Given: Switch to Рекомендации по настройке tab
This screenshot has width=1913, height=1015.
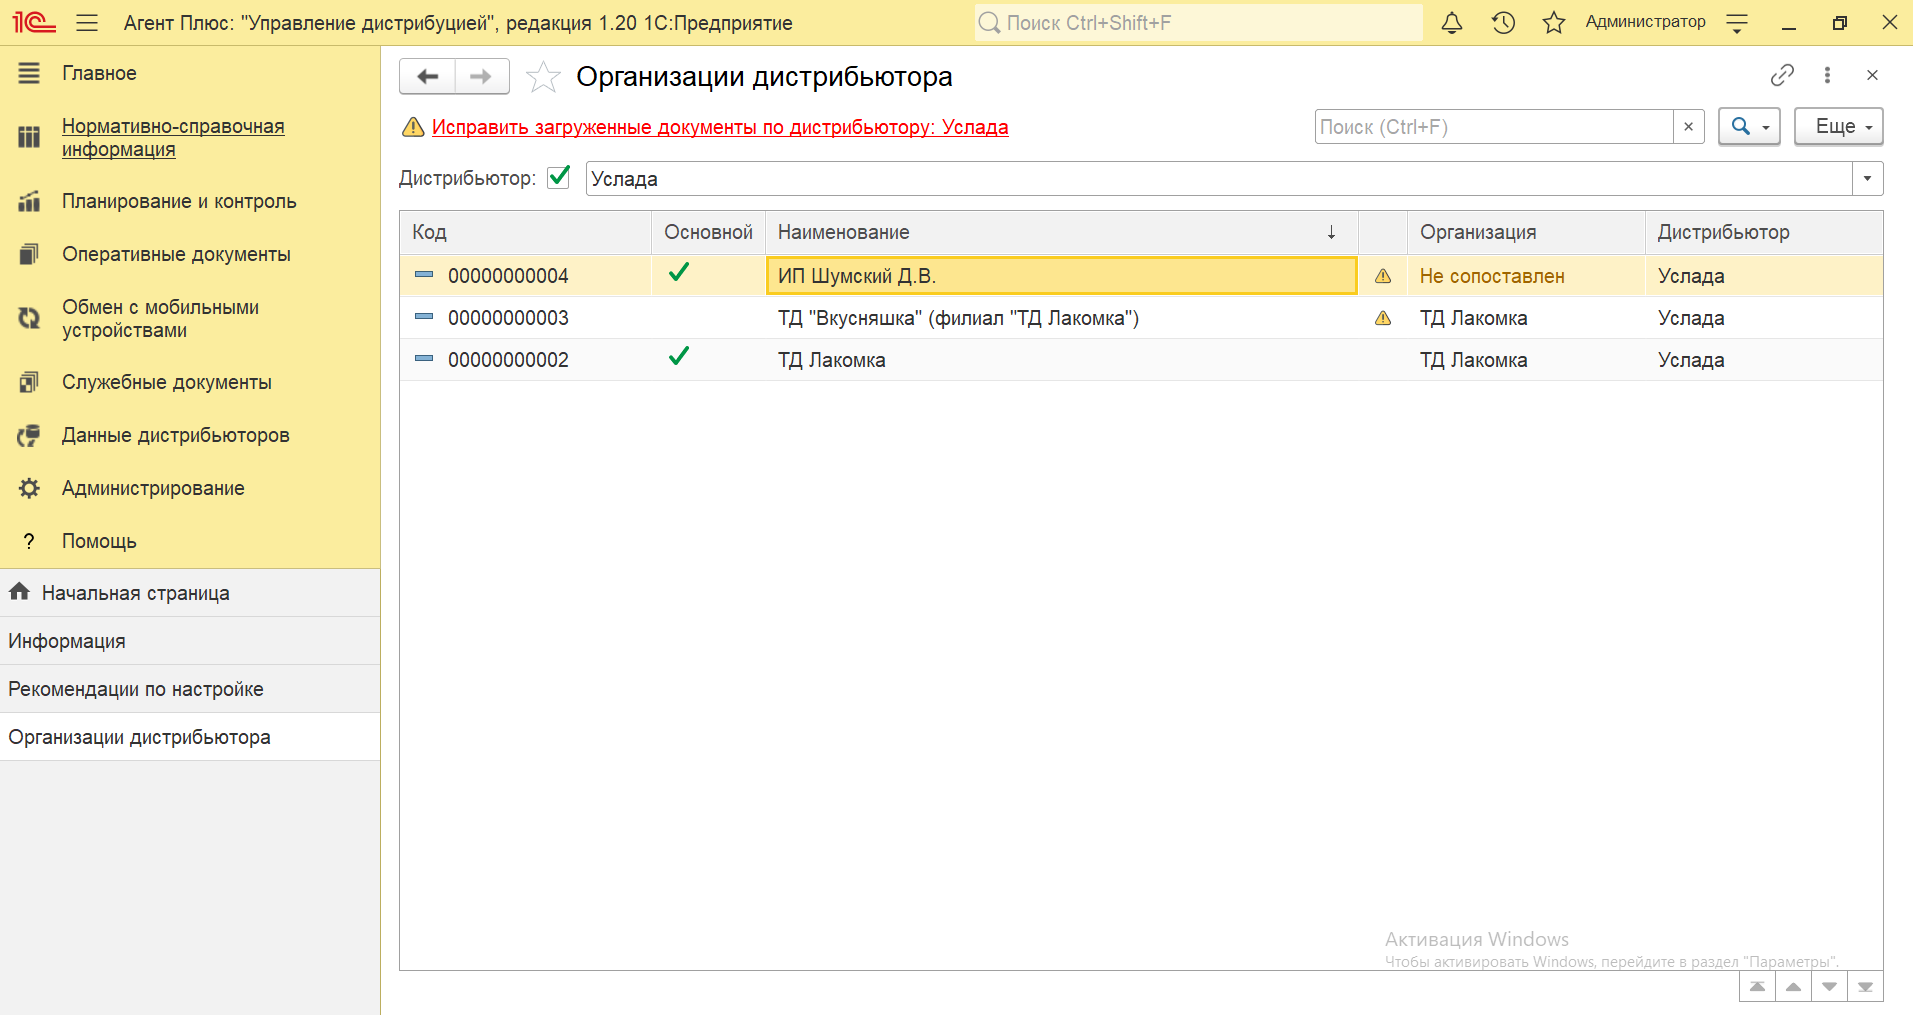Looking at the screenshot, I should (x=190, y=689).
